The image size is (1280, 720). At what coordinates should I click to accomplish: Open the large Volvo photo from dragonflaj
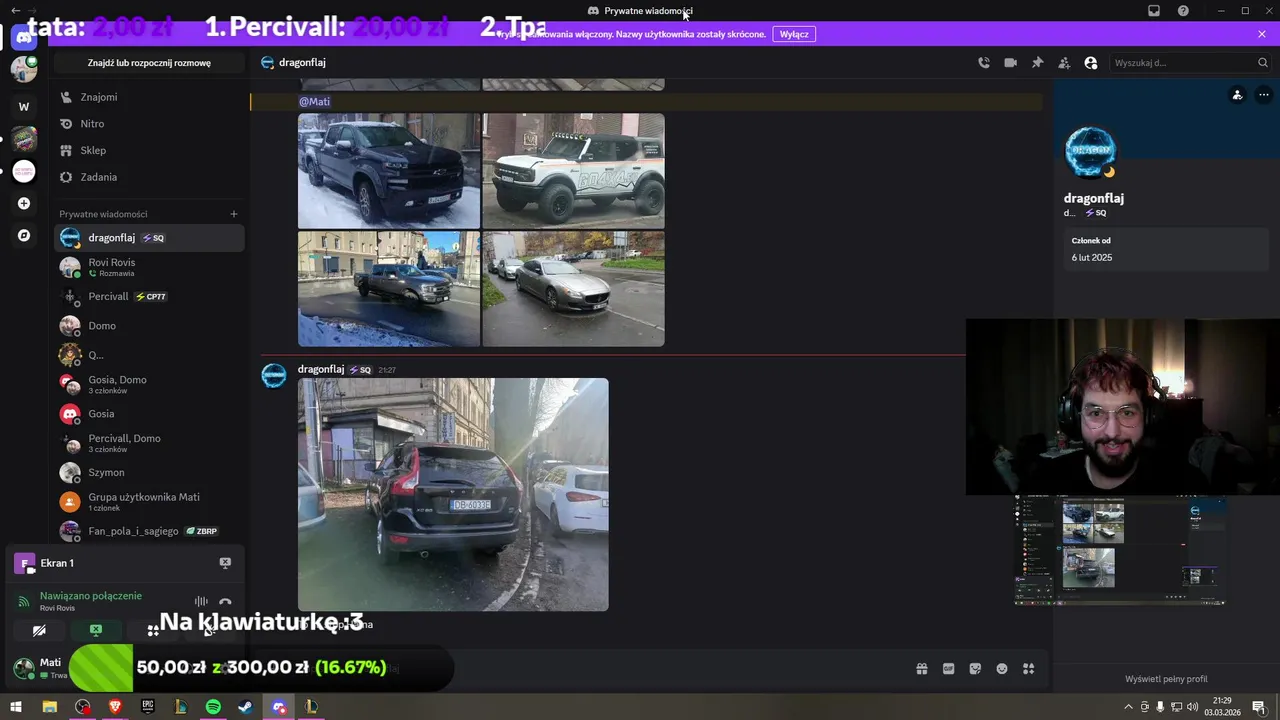[453, 494]
